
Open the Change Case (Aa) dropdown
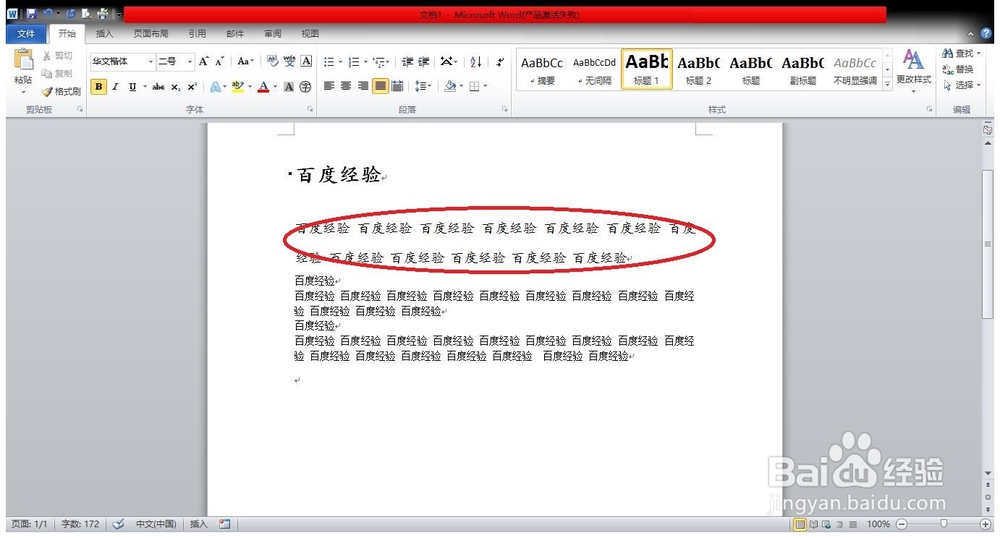coord(245,61)
